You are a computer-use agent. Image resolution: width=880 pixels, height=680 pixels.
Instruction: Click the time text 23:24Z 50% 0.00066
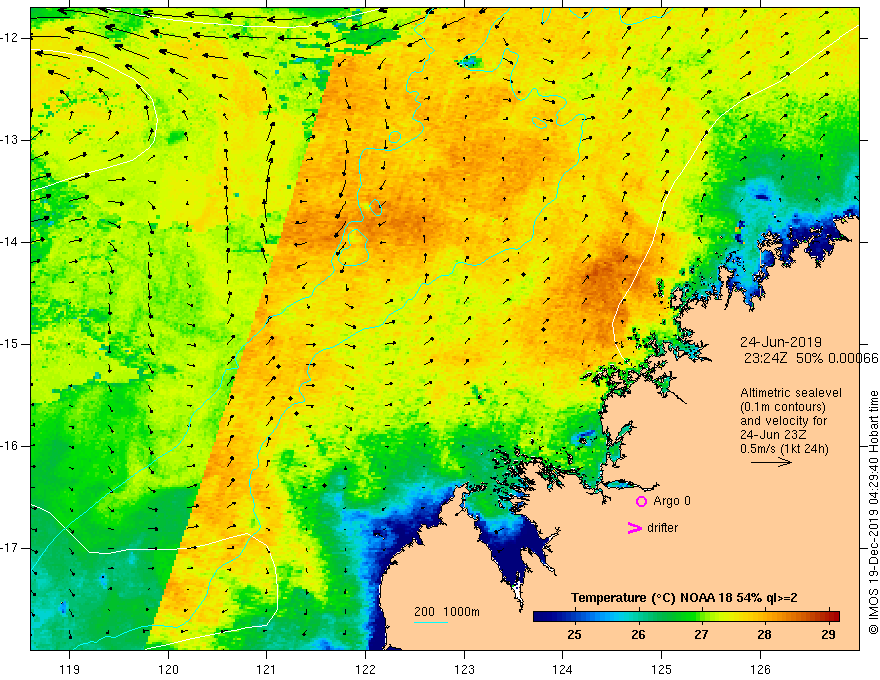(x=811, y=358)
